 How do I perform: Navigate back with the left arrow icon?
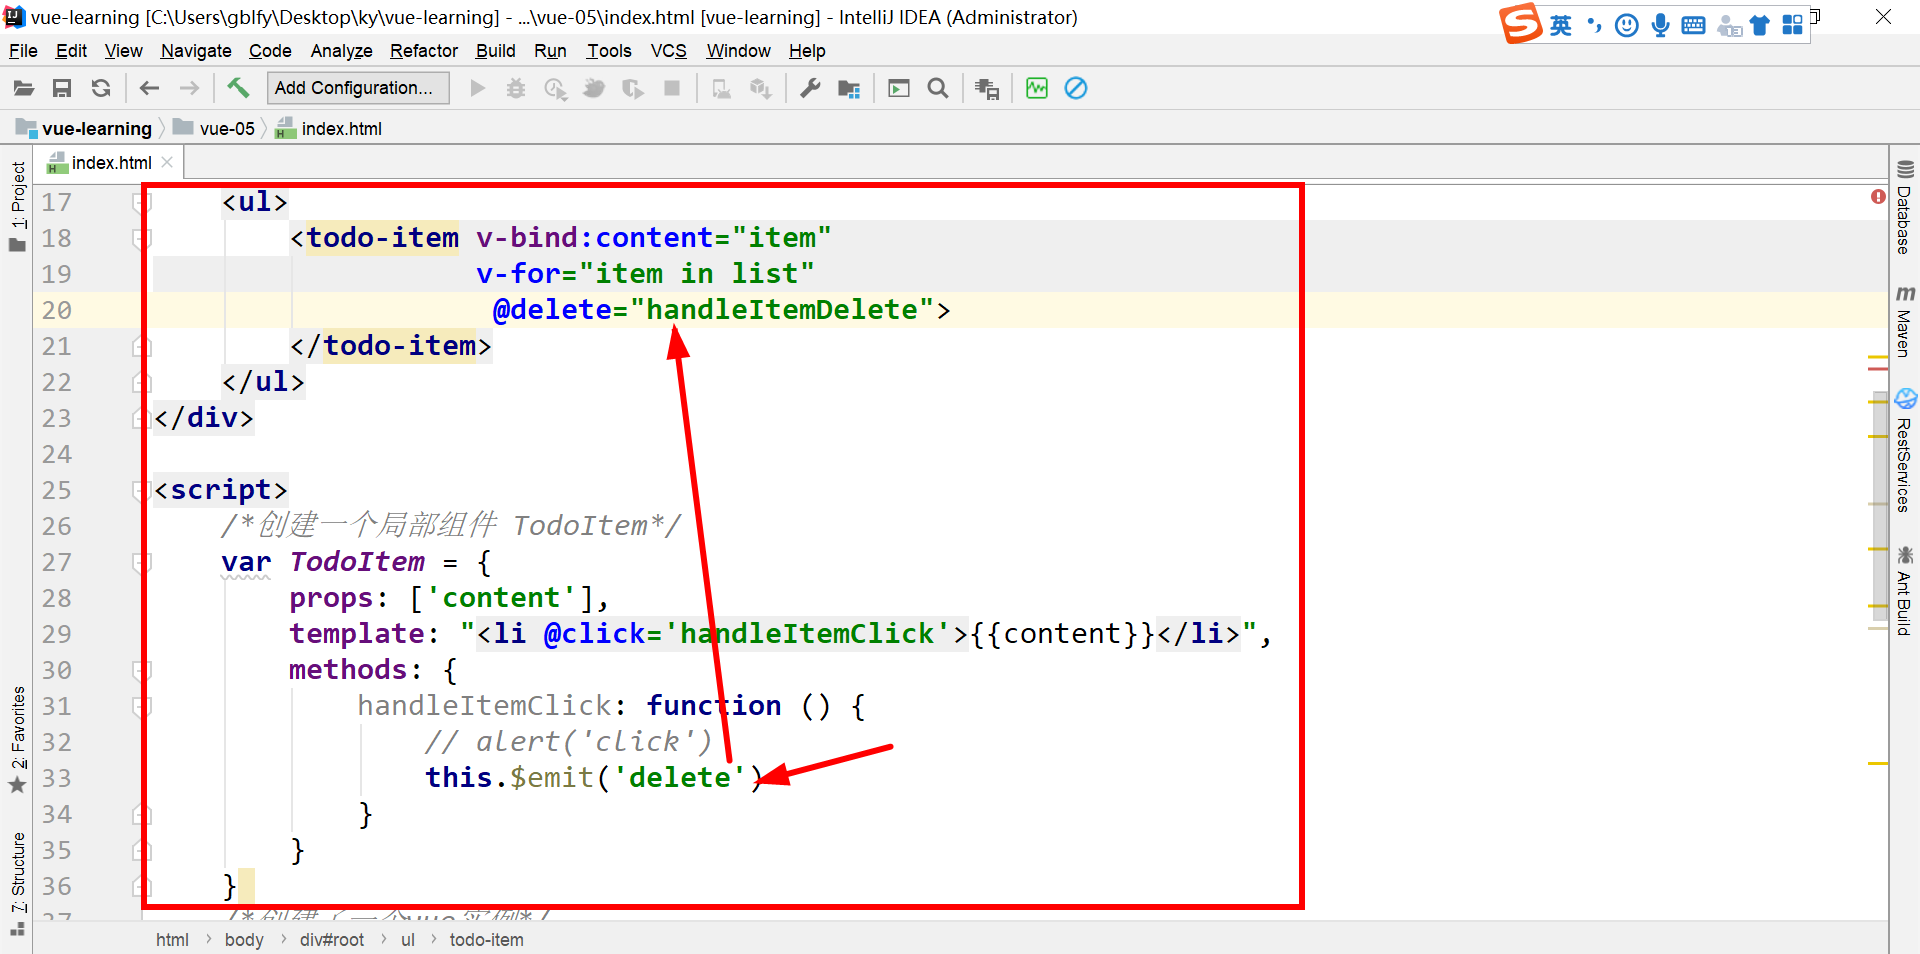(x=150, y=88)
